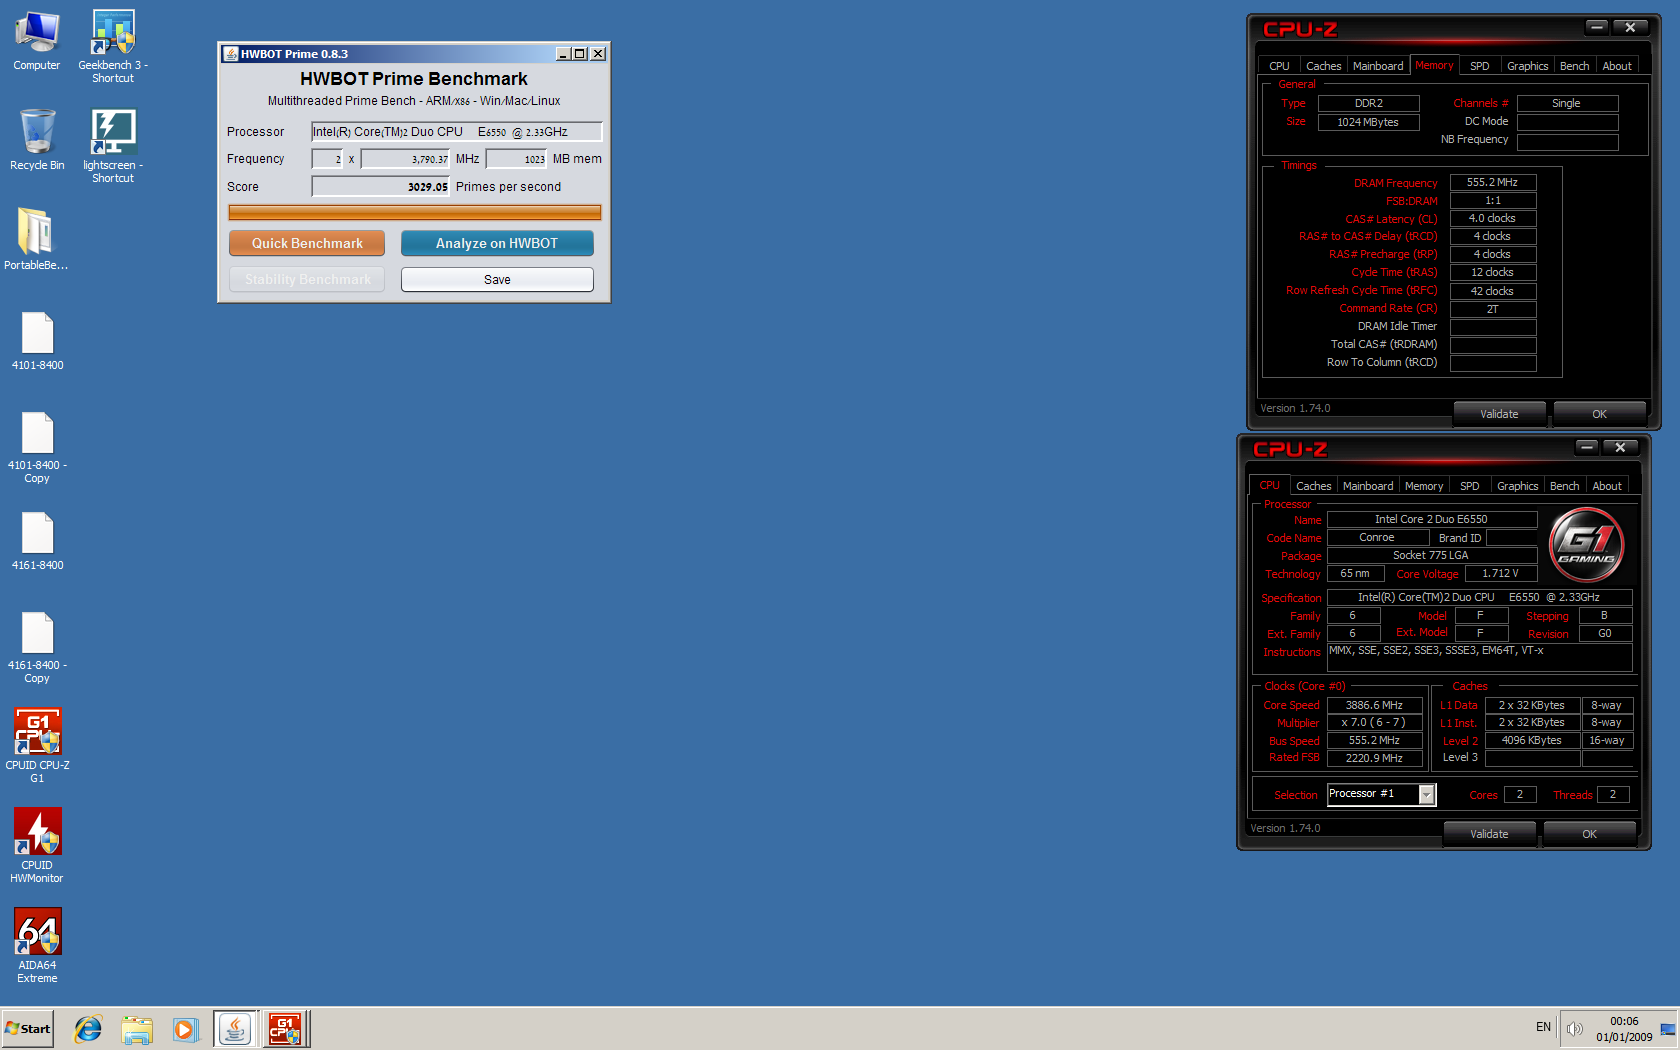Open Graphics tab in lower CPU-Z window

1517,486
